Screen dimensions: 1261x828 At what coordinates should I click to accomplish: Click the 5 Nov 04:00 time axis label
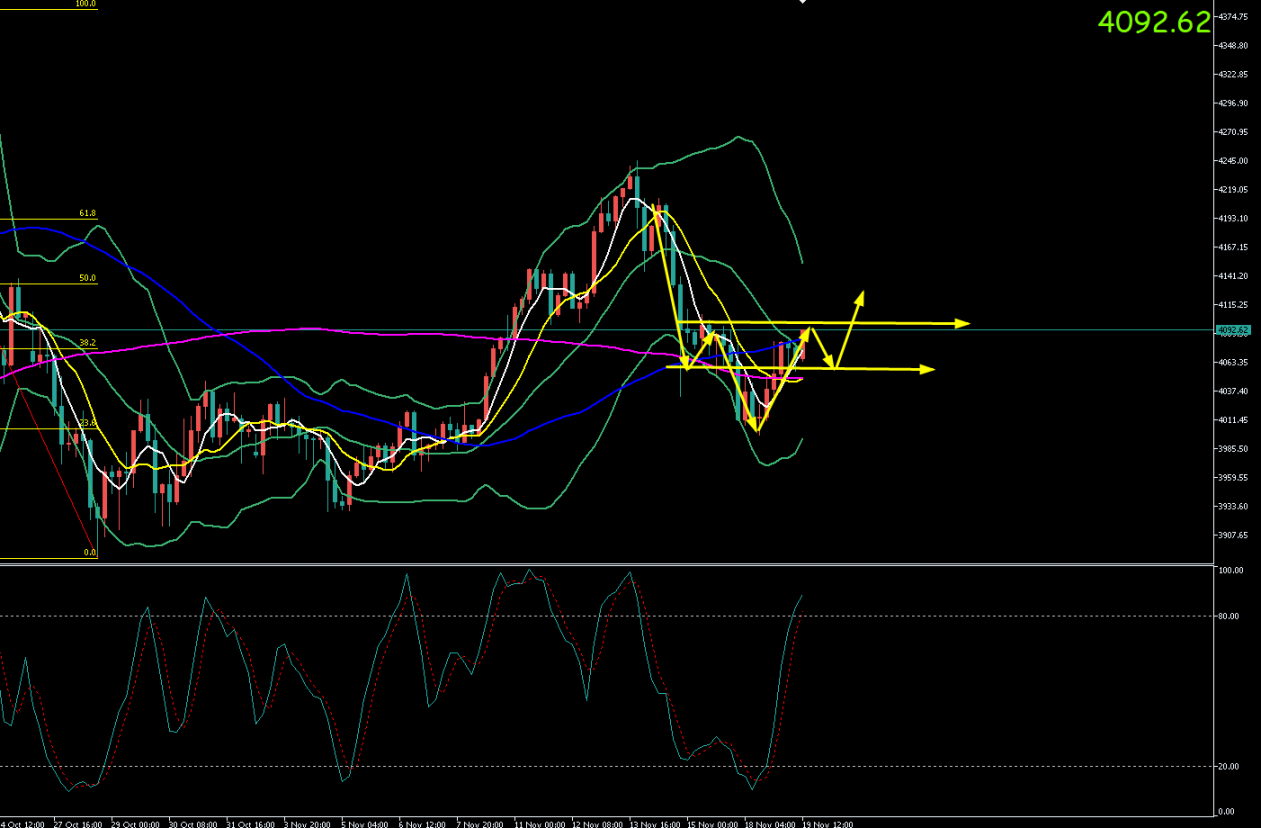(x=362, y=822)
